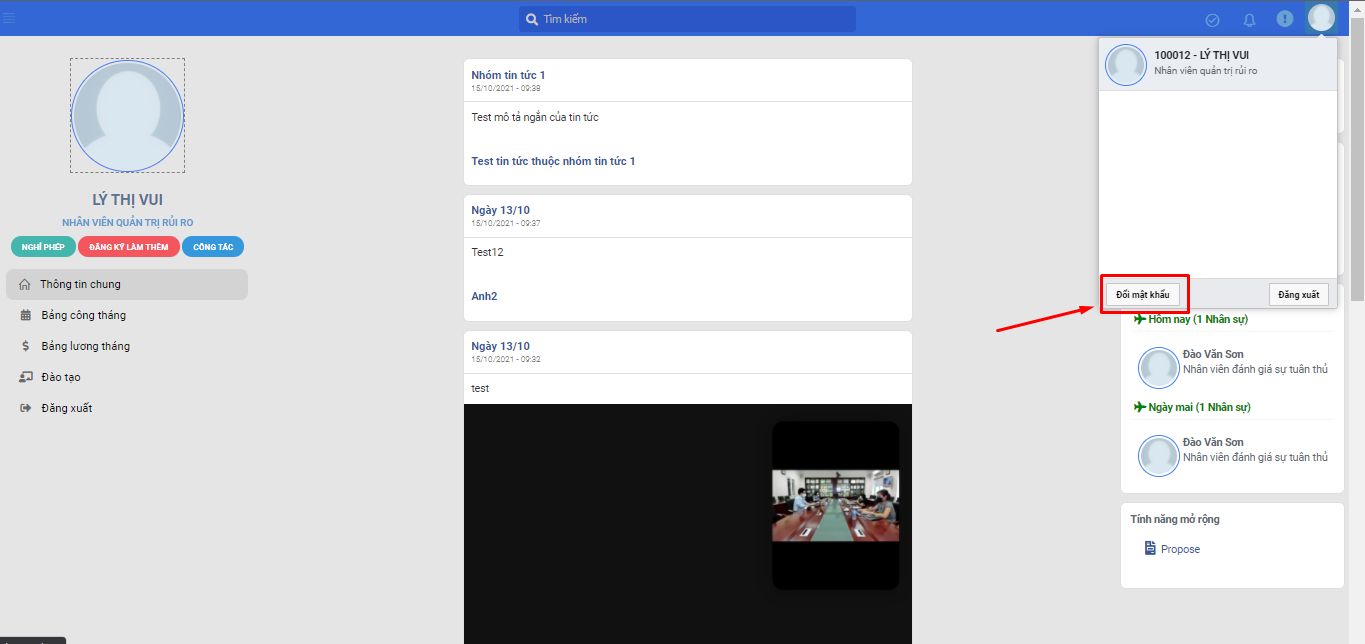Screen dimensions: 1365x644
Task: Click the Đổi mật khẩu button
Action: pos(1143,294)
